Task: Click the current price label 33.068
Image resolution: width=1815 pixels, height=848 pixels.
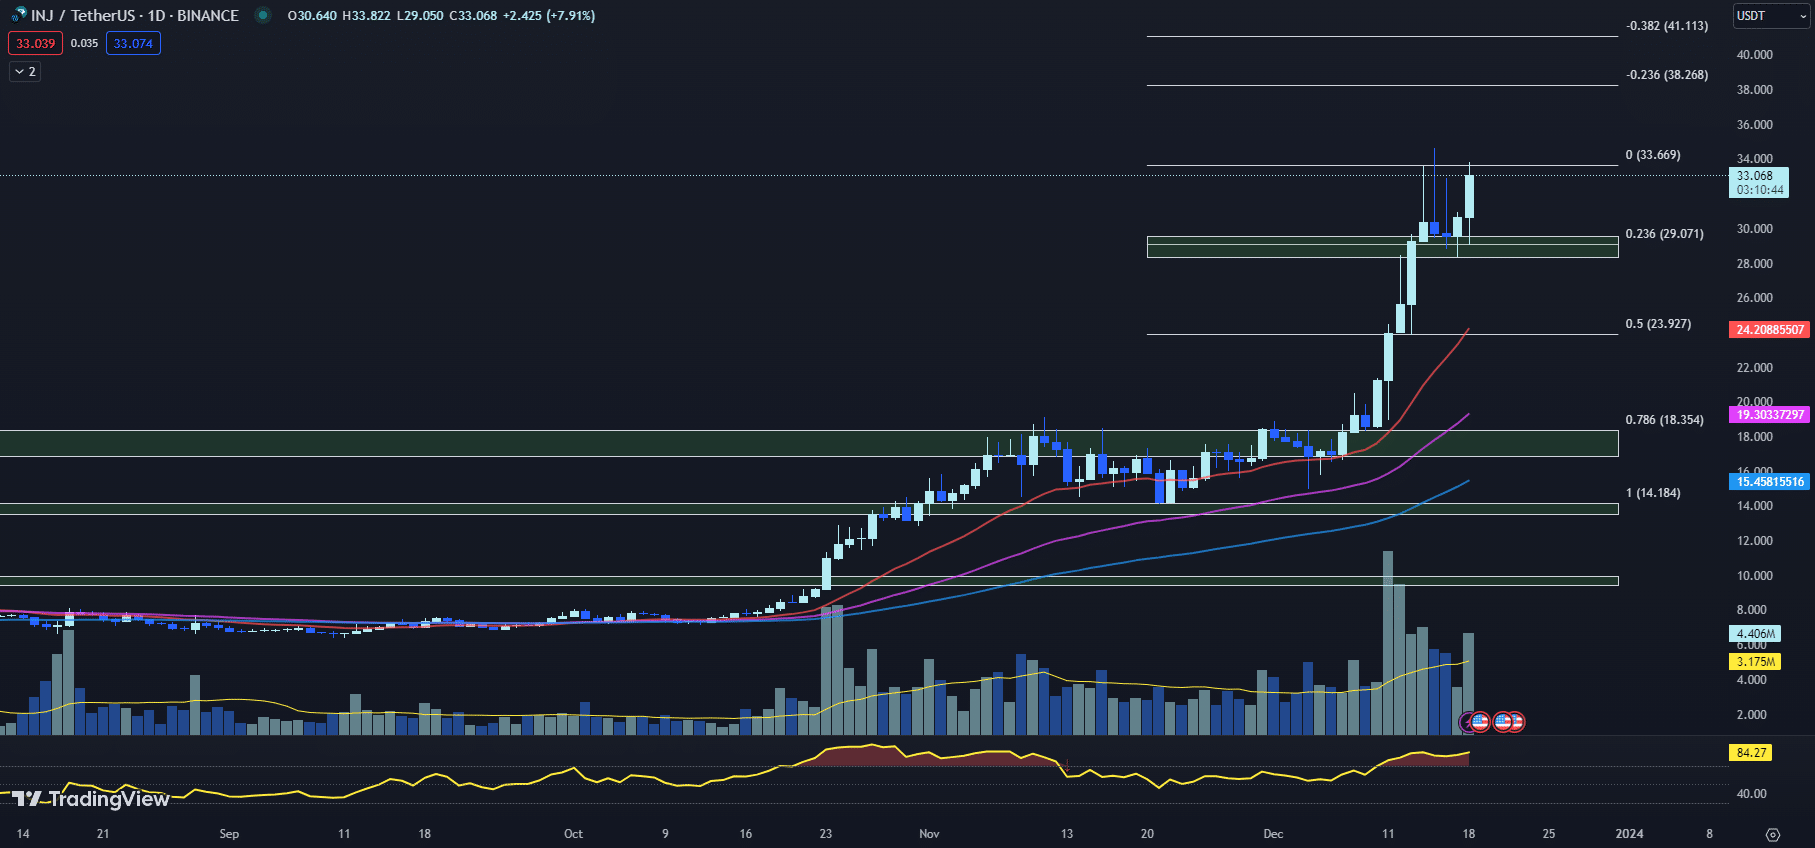Action: 1757,177
